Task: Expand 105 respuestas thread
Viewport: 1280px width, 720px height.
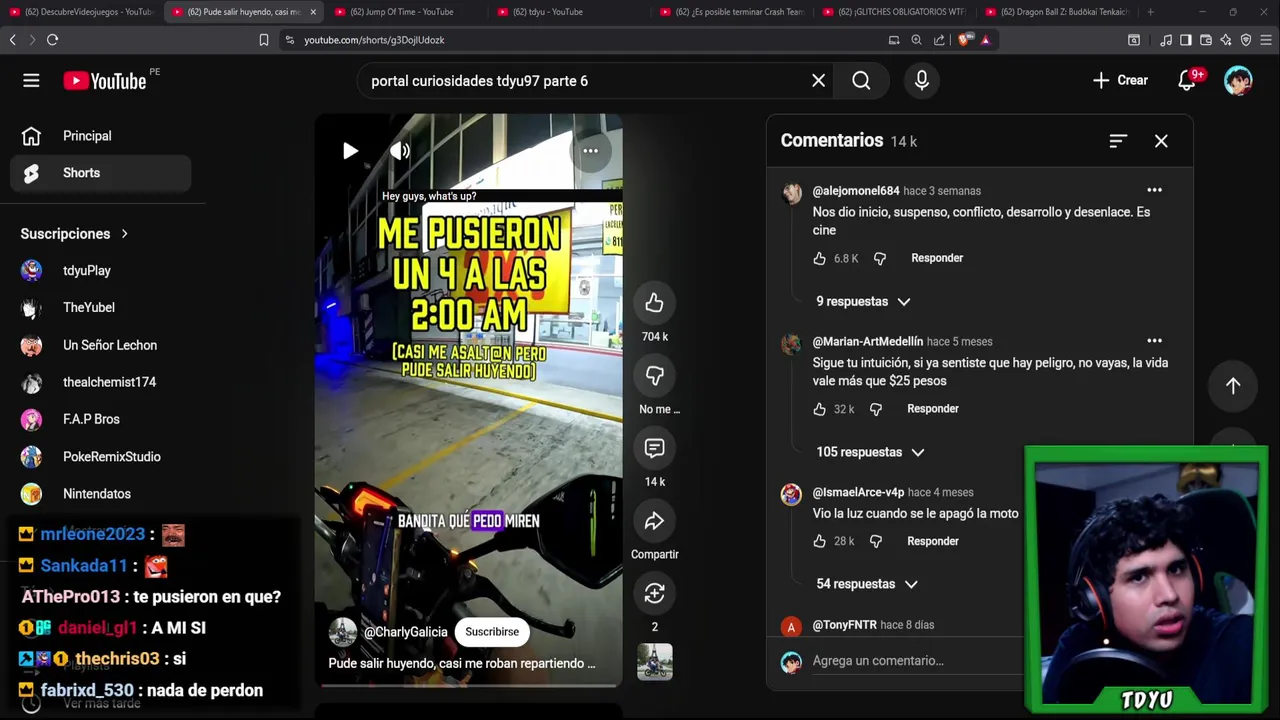Action: tap(870, 452)
